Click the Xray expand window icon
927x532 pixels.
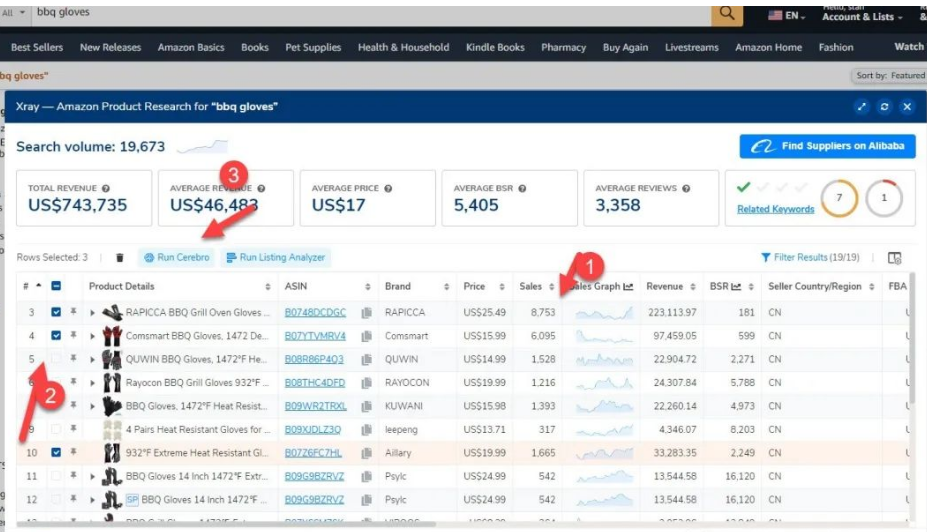coord(861,106)
